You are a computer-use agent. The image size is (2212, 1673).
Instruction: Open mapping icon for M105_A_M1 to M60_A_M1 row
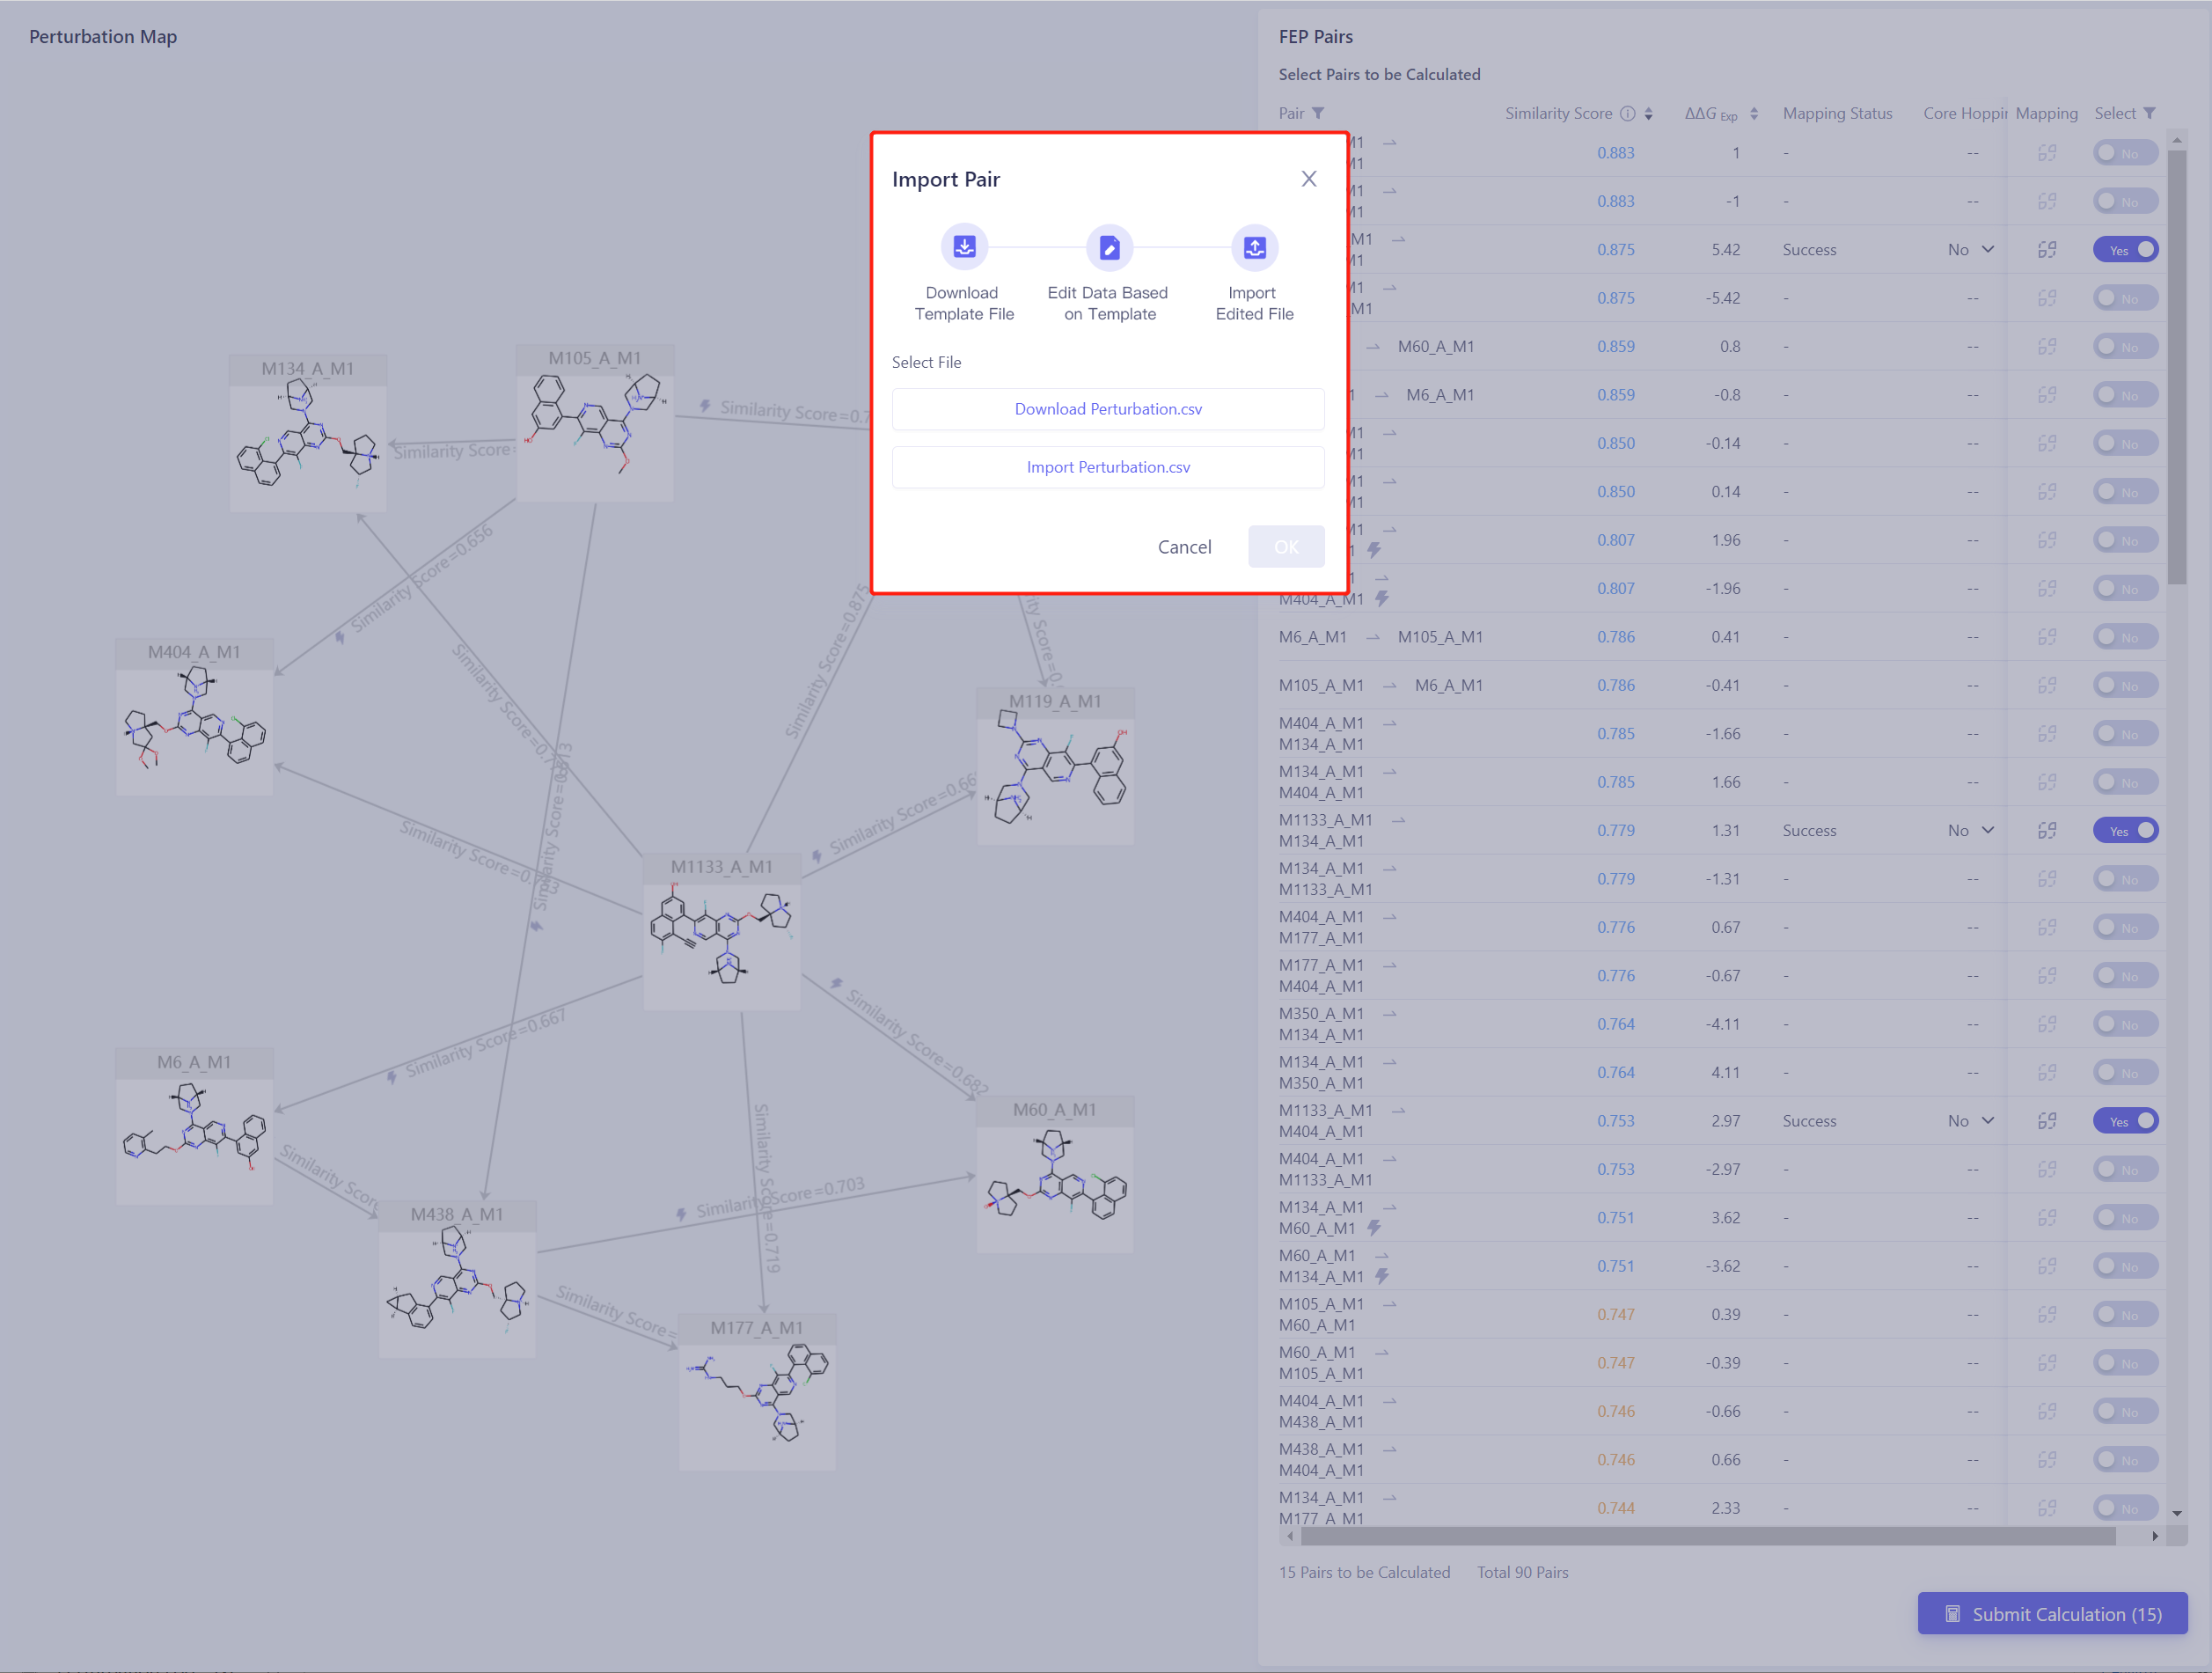tap(2047, 1314)
